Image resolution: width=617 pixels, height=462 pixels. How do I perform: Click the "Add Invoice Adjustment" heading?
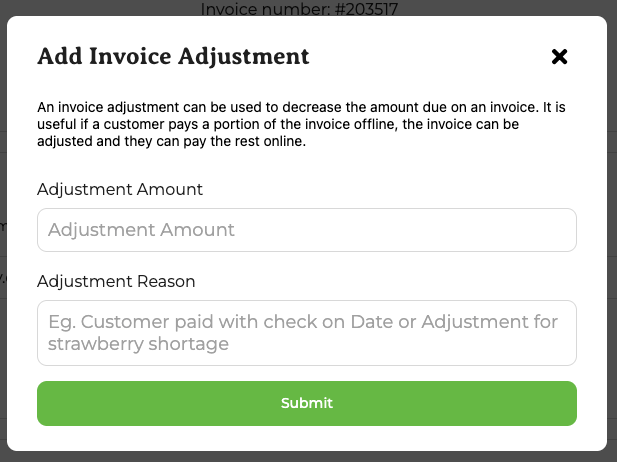coord(173,56)
